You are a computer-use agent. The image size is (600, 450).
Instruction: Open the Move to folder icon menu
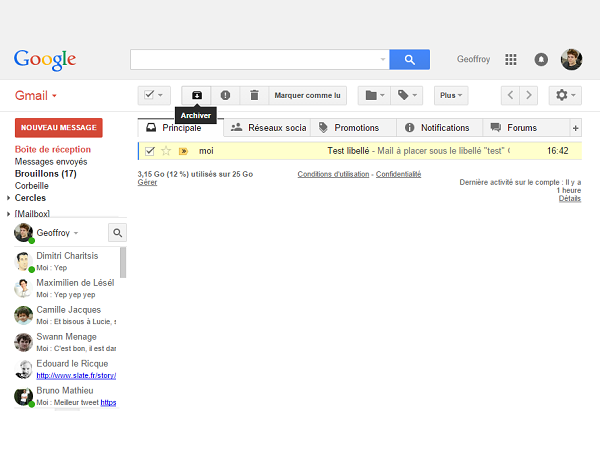(x=374, y=95)
